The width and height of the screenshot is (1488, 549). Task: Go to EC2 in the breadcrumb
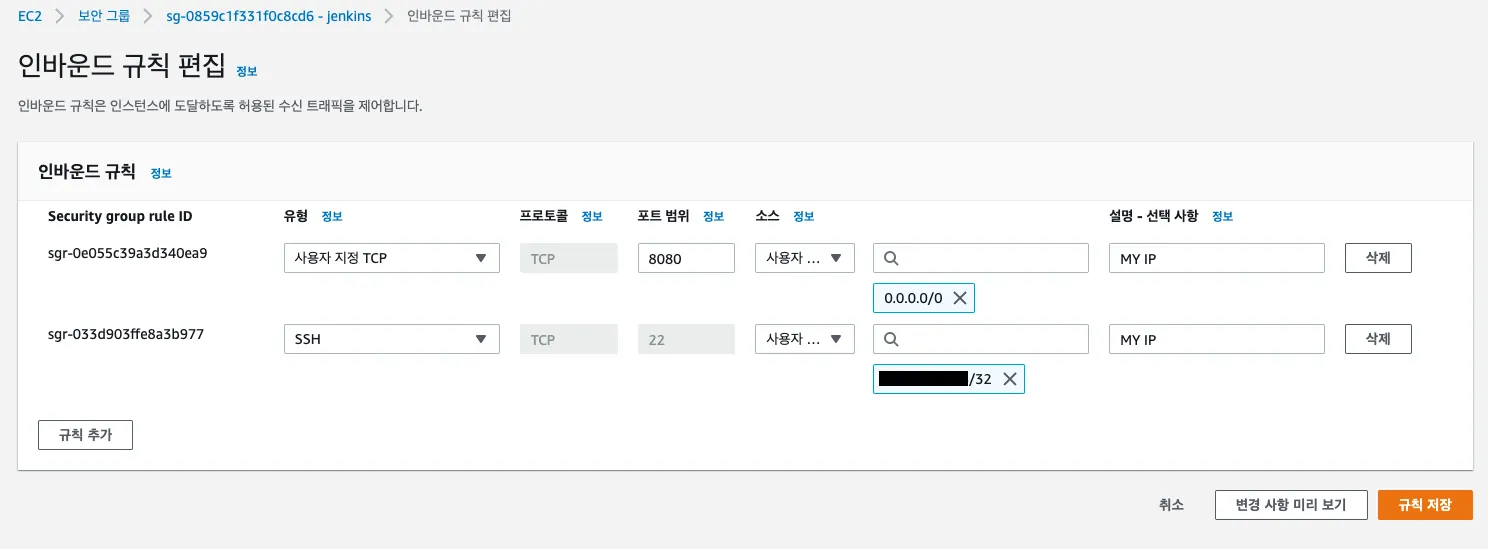30,17
